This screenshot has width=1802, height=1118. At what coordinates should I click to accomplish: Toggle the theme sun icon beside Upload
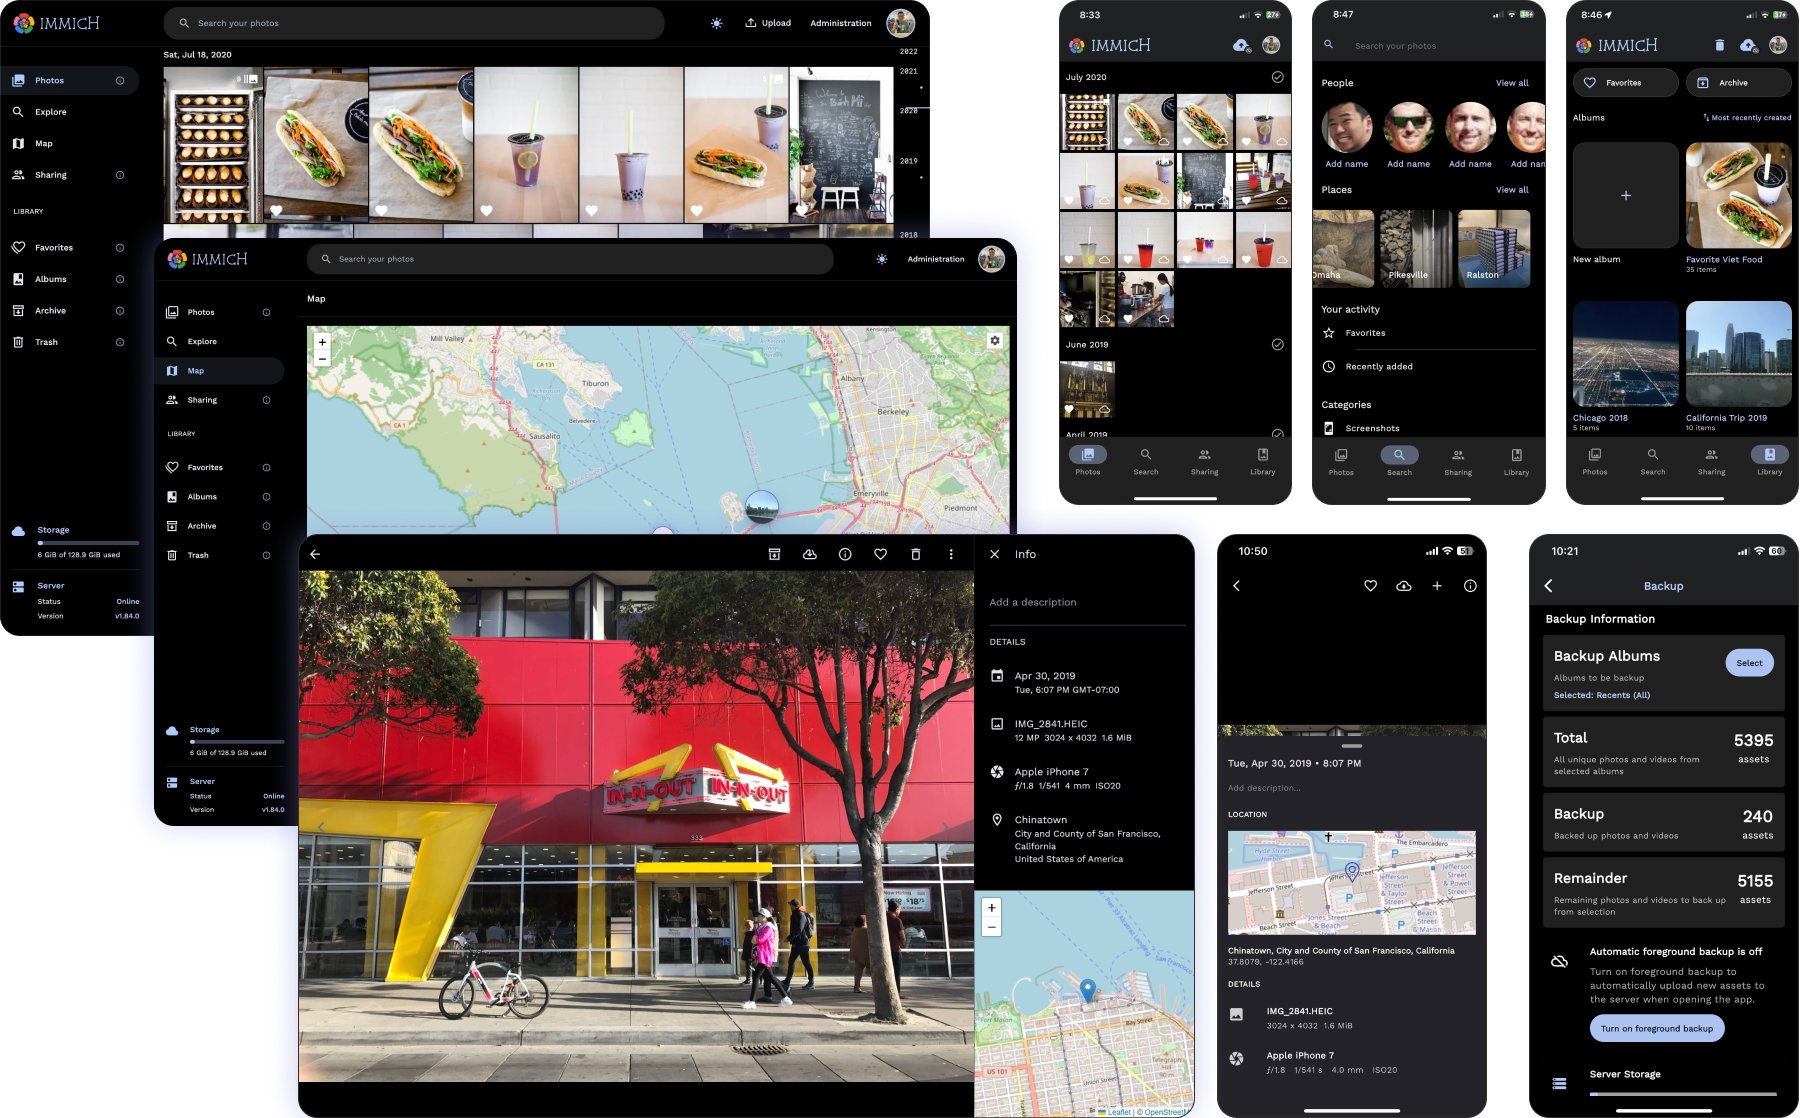pyautogui.click(x=716, y=23)
